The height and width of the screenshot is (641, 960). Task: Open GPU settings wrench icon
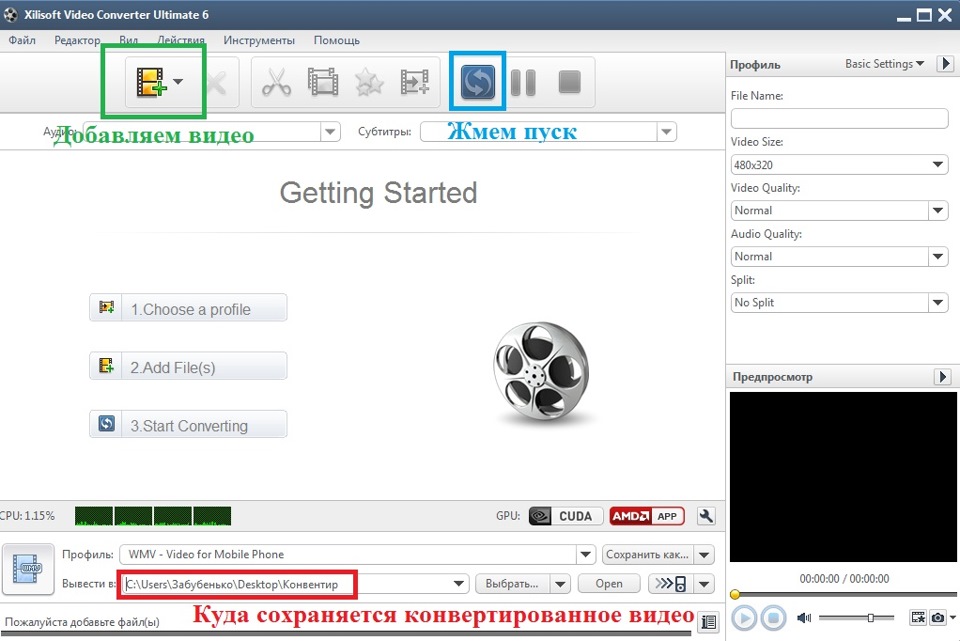pyautogui.click(x=706, y=516)
